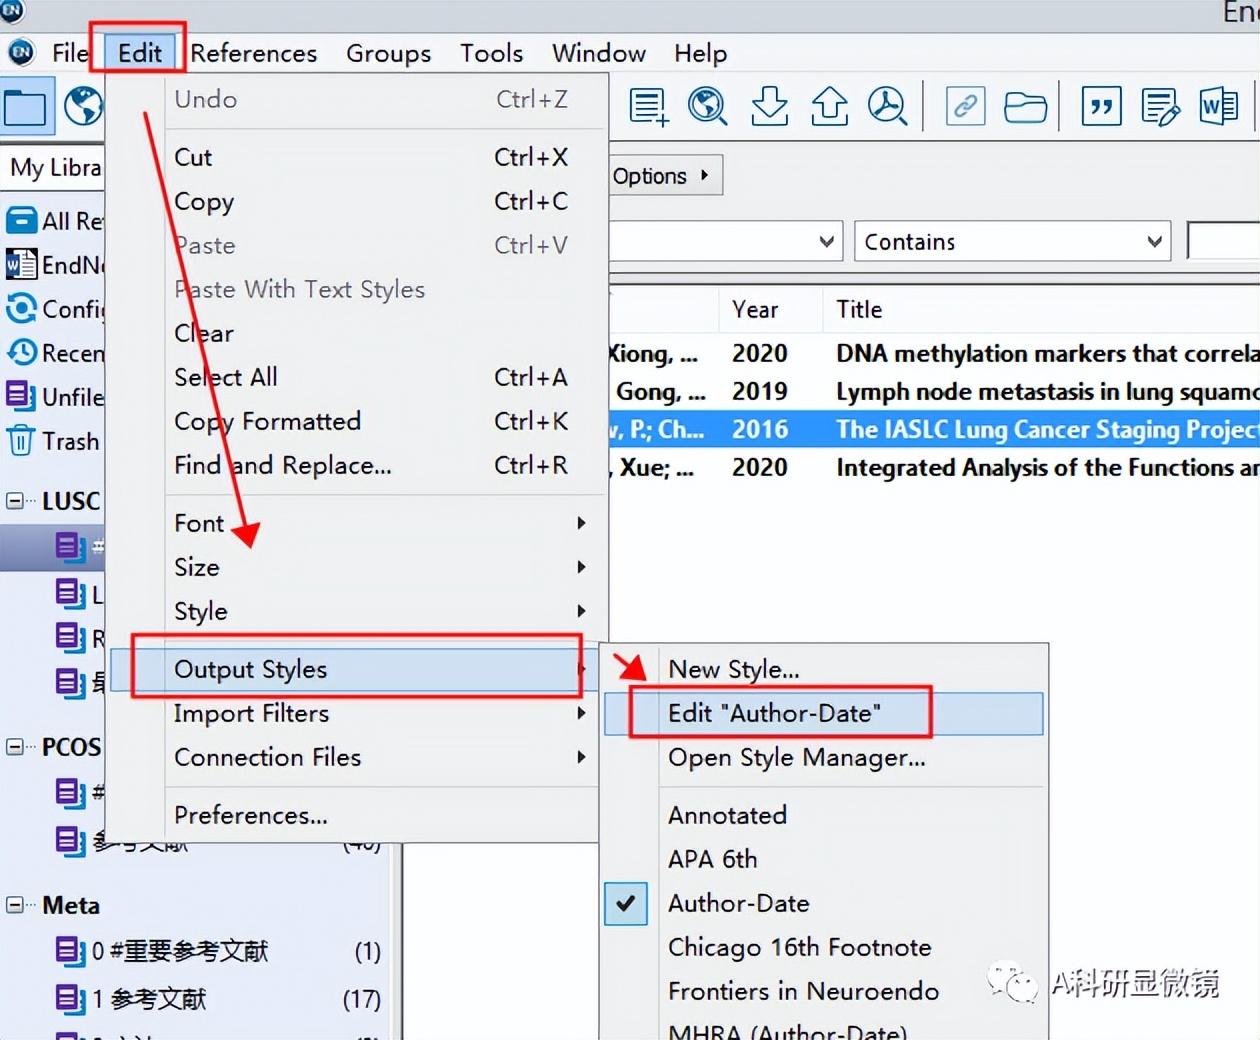Screen dimensions: 1260x1040
Task: Open the File menu
Action: coord(70,53)
